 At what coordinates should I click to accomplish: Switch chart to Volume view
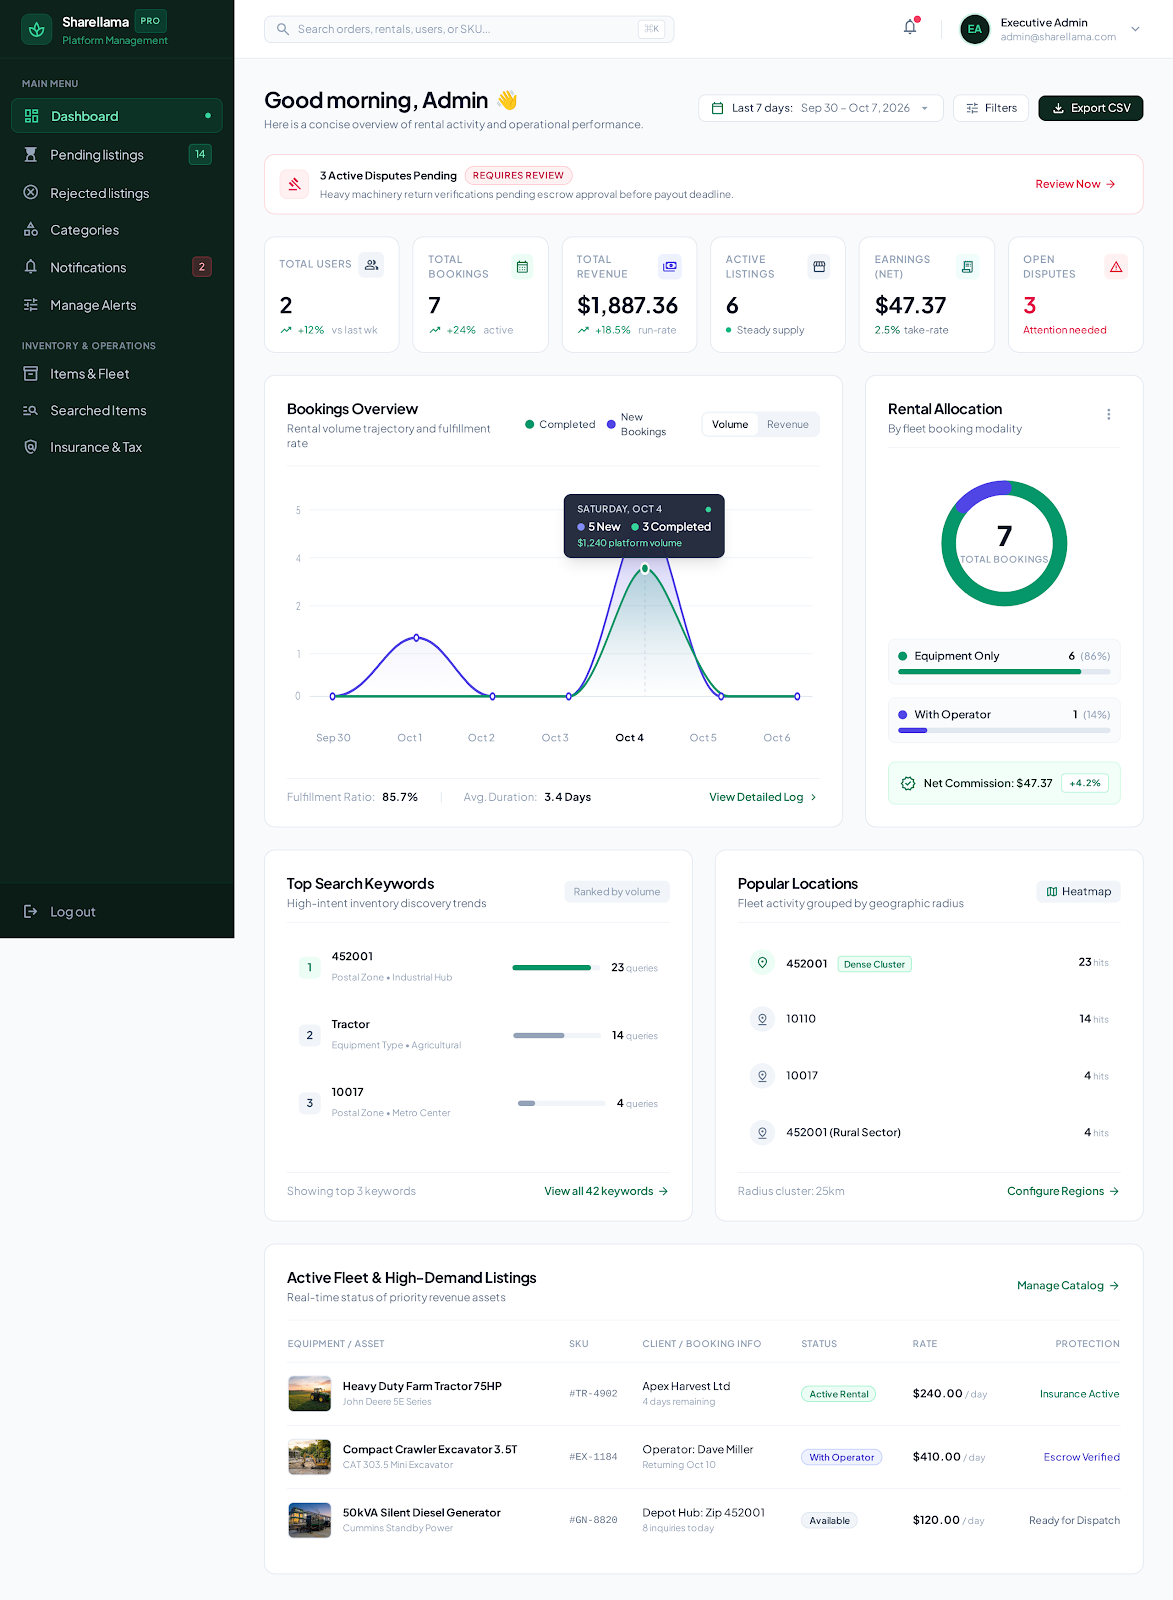pos(730,424)
